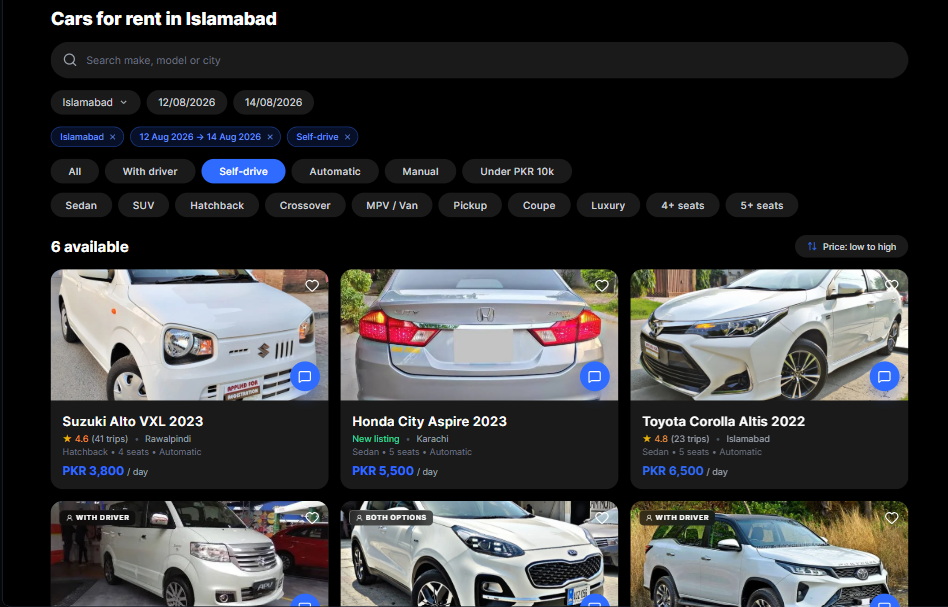The height and width of the screenshot is (607, 948).
Task: Click the PKR 6,500 price
Action: 673,471
